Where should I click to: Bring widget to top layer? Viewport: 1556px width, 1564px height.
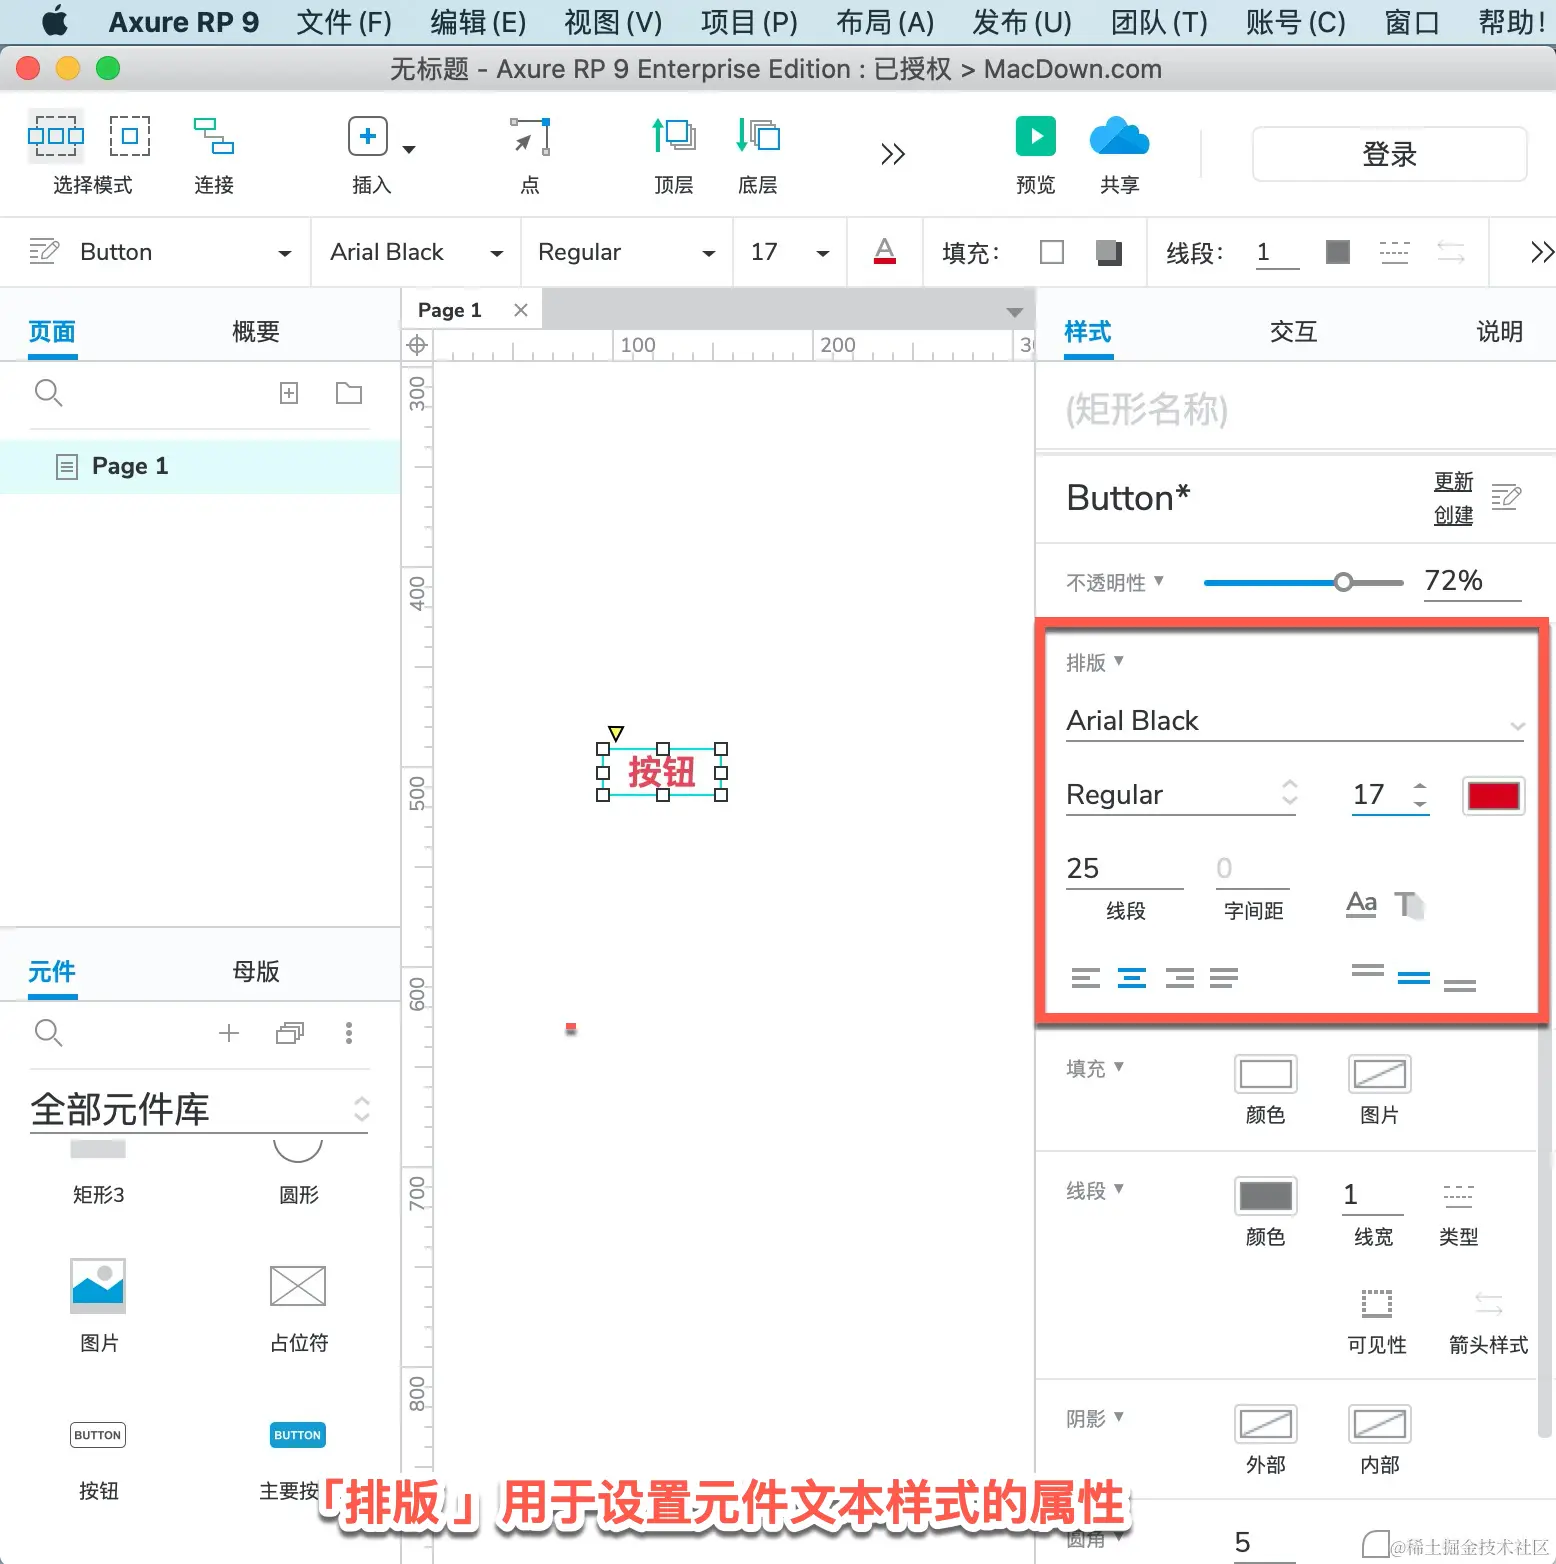coord(674,135)
